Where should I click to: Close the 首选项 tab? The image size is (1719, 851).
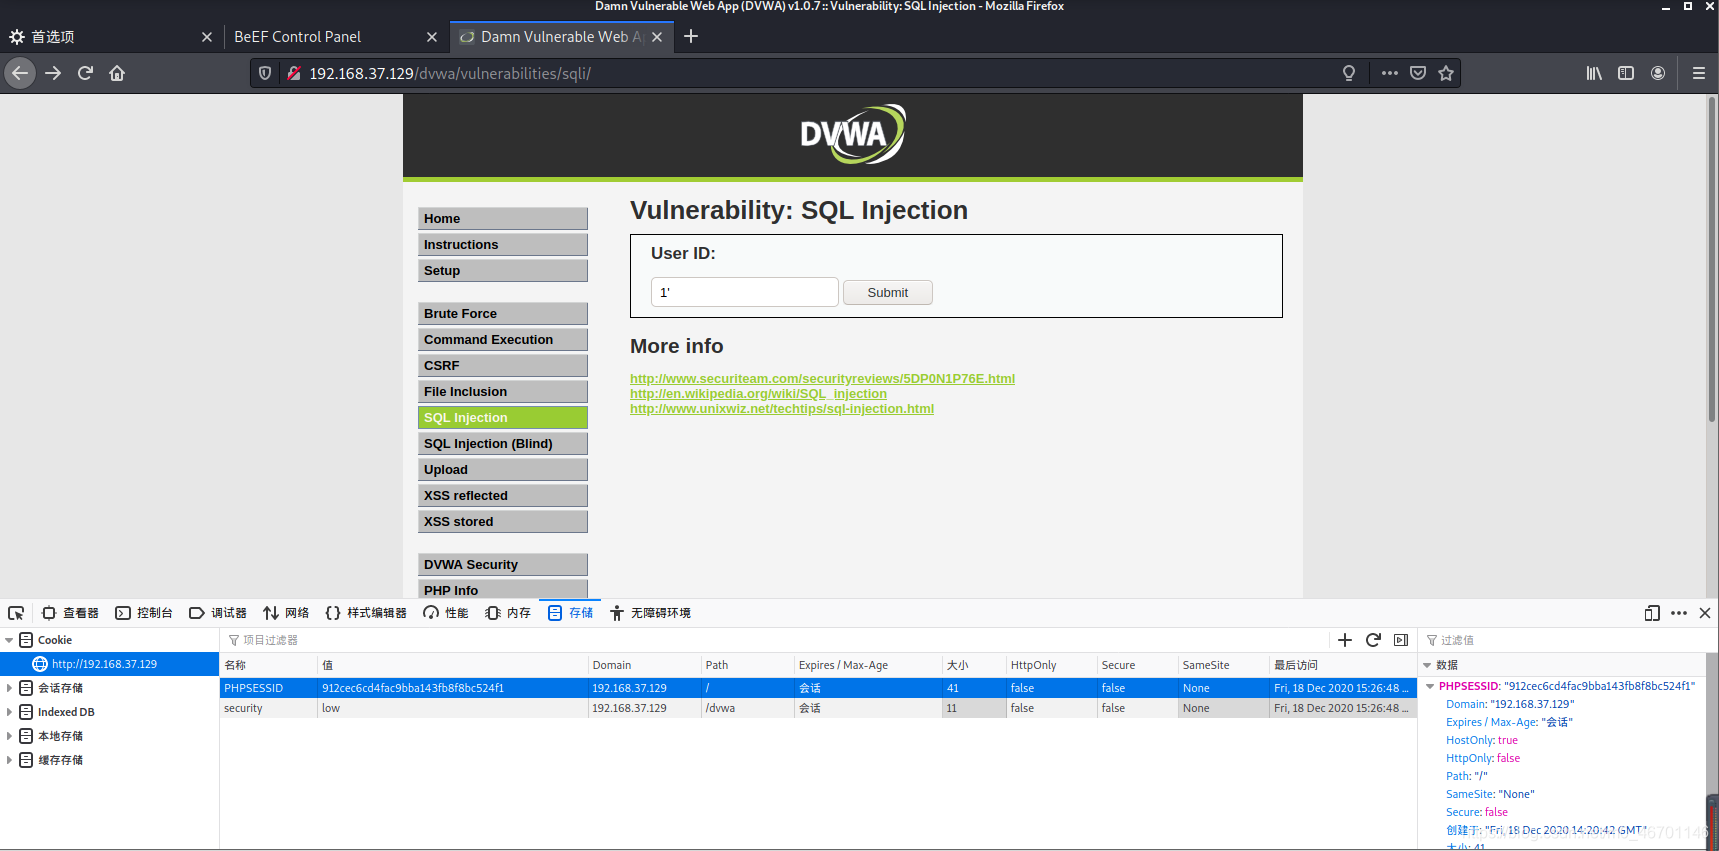(x=207, y=37)
